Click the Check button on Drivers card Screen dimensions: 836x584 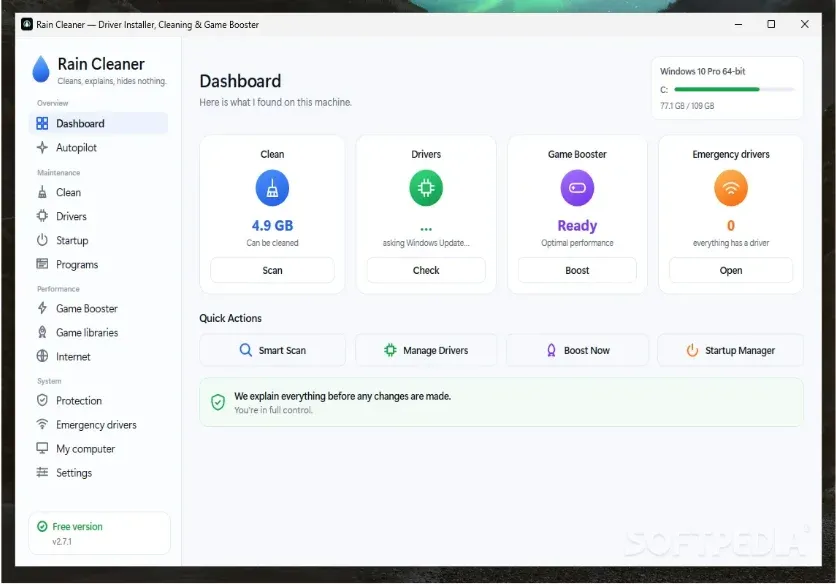[426, 270]
